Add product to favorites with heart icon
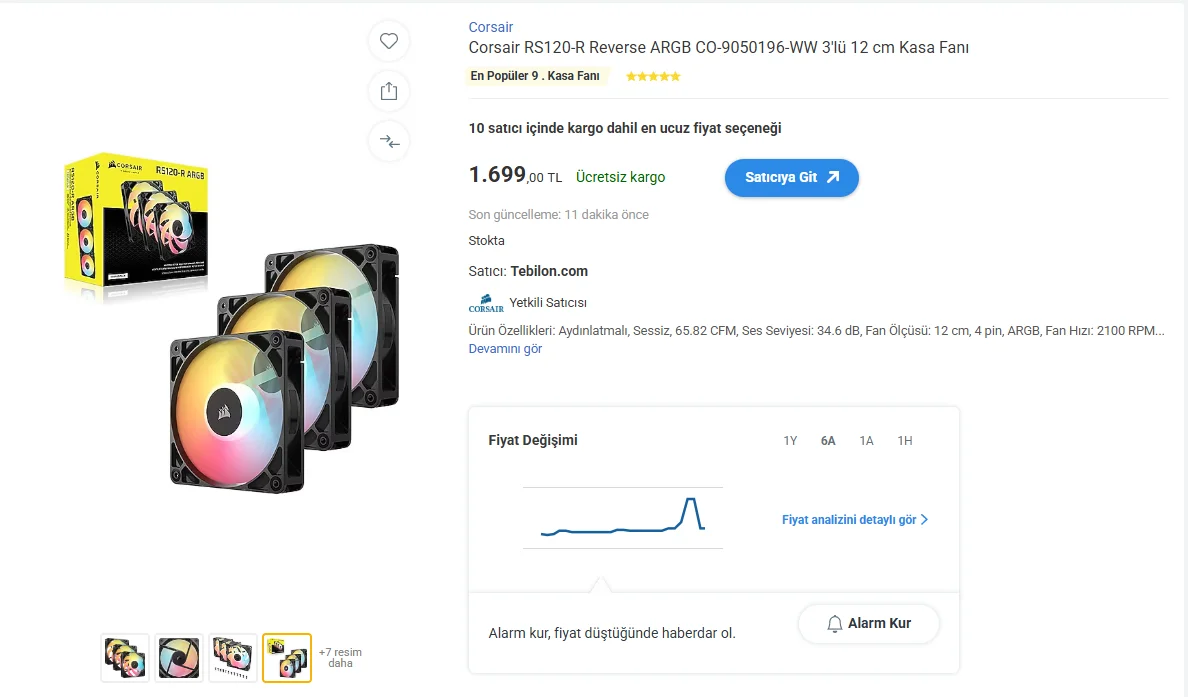Screen dimensions: 1188x697 tap(389, 41)
